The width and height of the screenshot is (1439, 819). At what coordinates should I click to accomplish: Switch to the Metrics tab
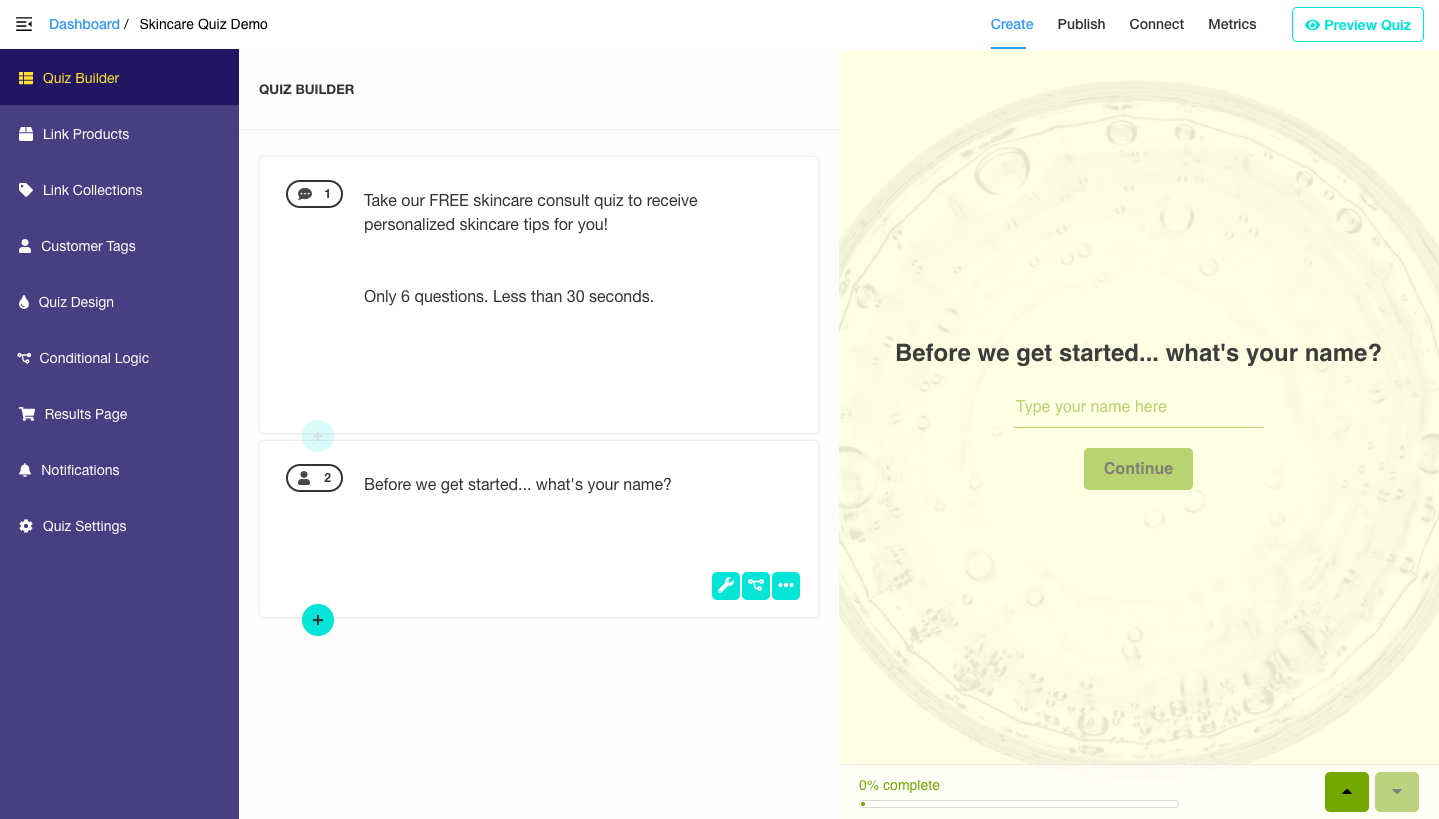click(x=1232, y=24)
